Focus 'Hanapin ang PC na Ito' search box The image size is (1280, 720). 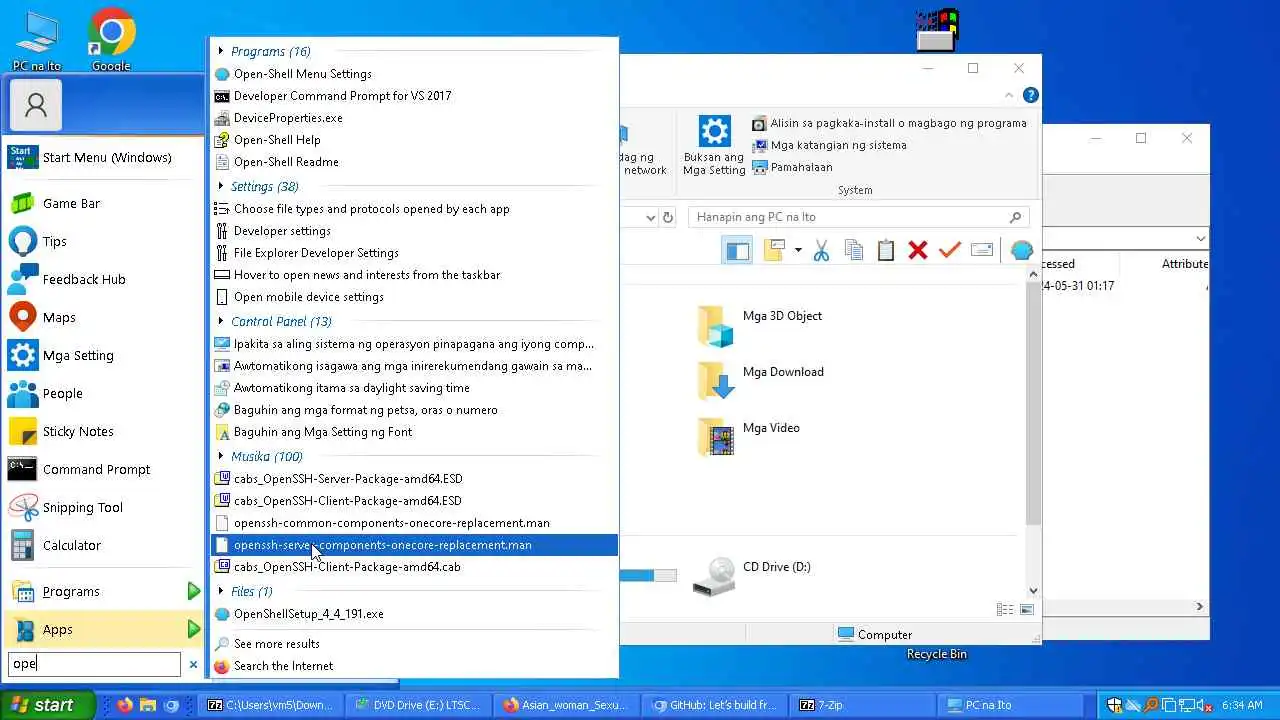click(x=858, y=217)
